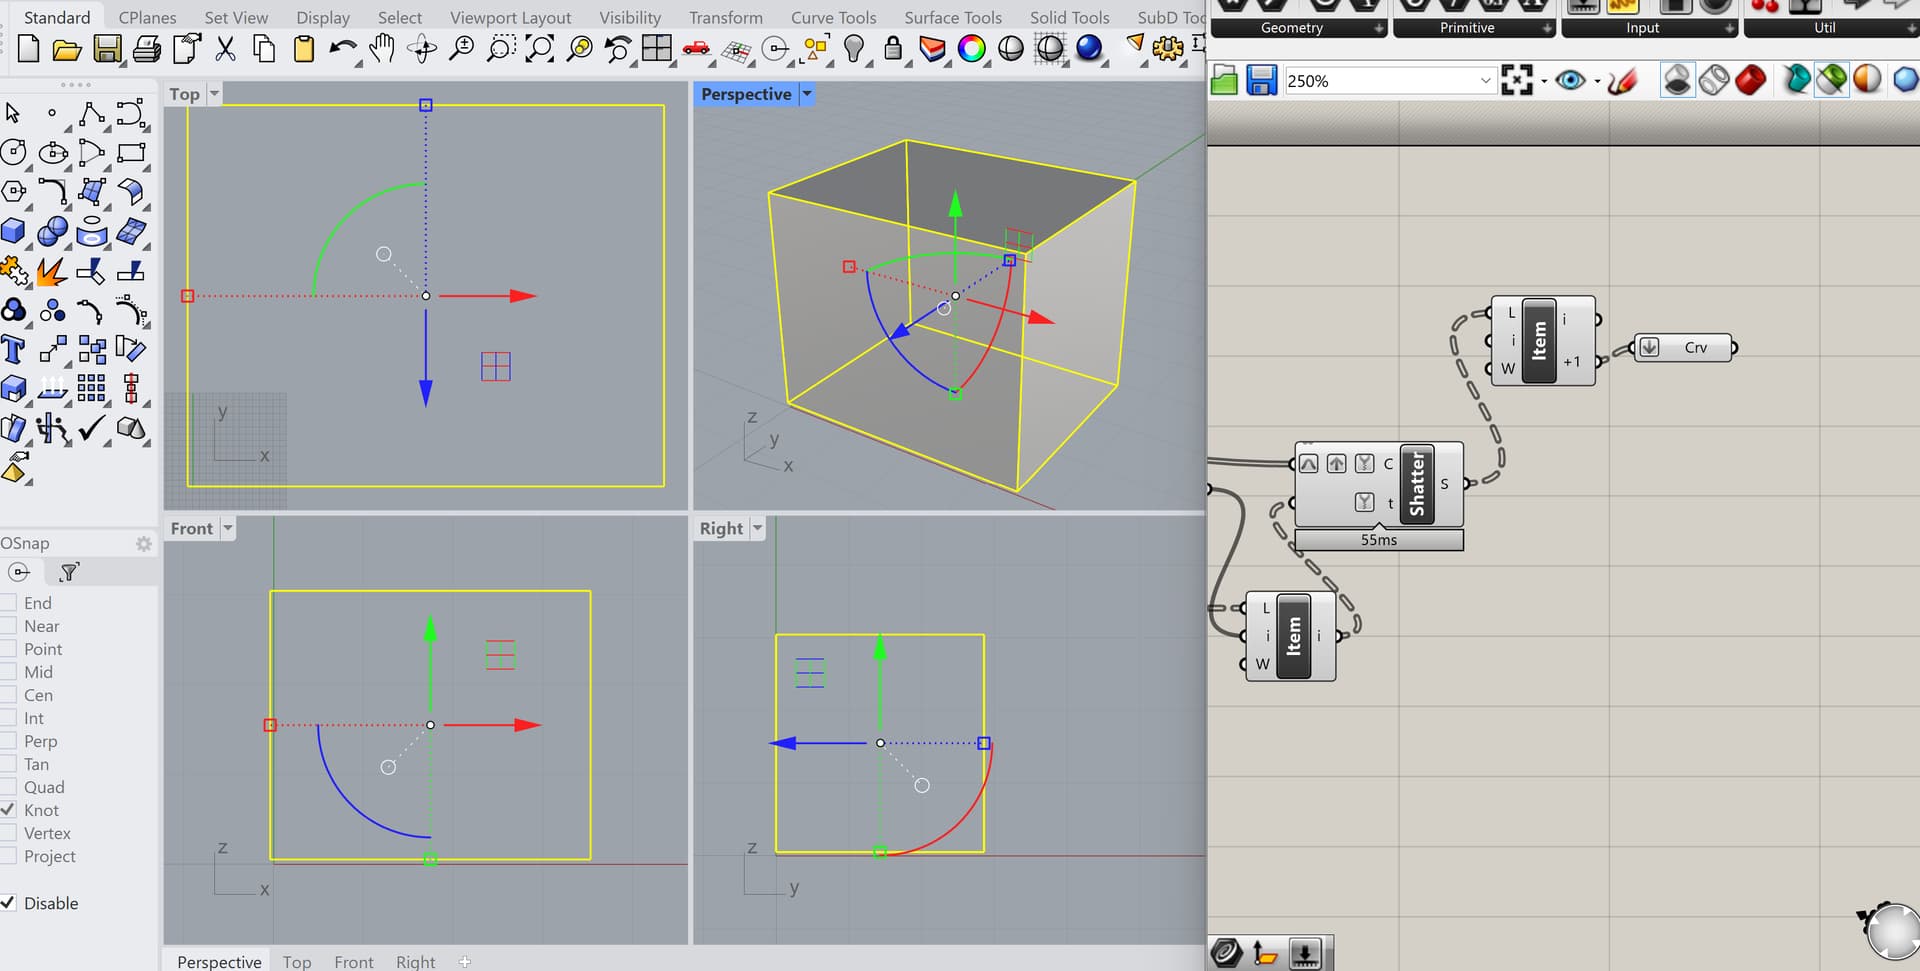Open the Front viewport tab at bottom
Viewport: 1920px width, 971px height.
point(354,961)
